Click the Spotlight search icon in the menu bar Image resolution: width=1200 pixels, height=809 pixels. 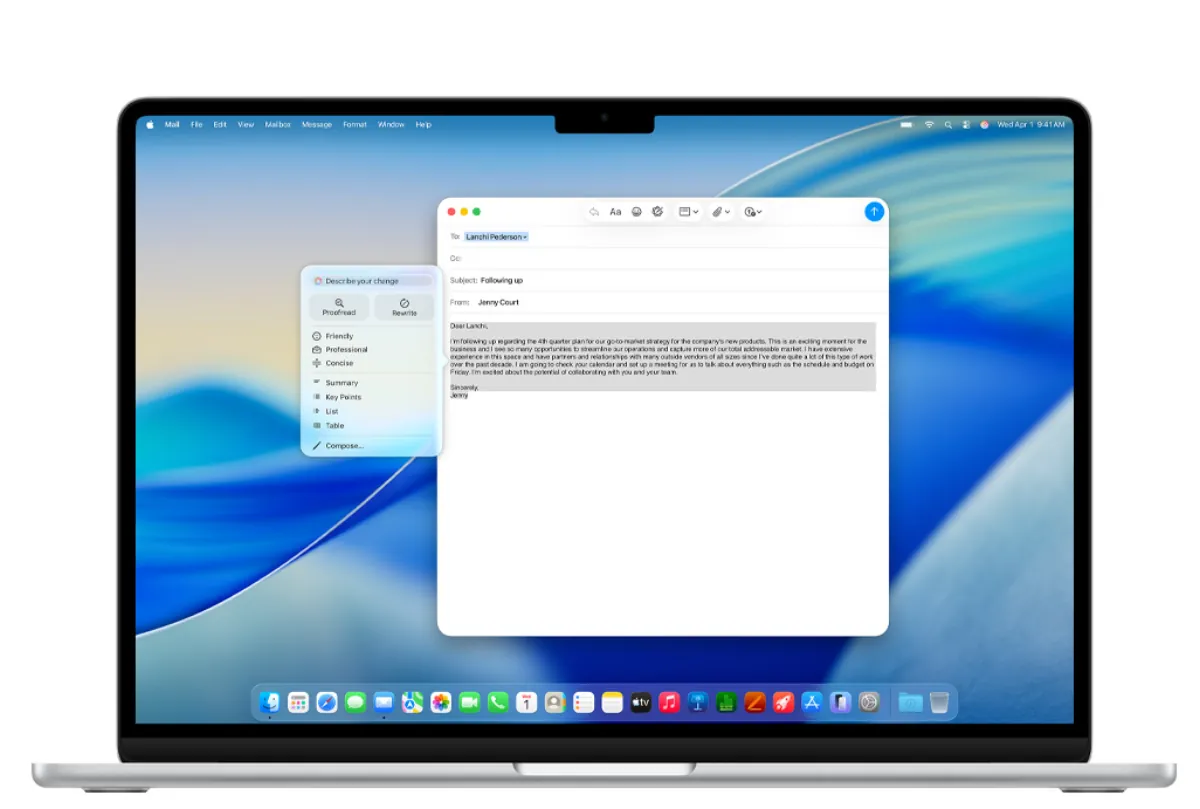pos(948,125)
